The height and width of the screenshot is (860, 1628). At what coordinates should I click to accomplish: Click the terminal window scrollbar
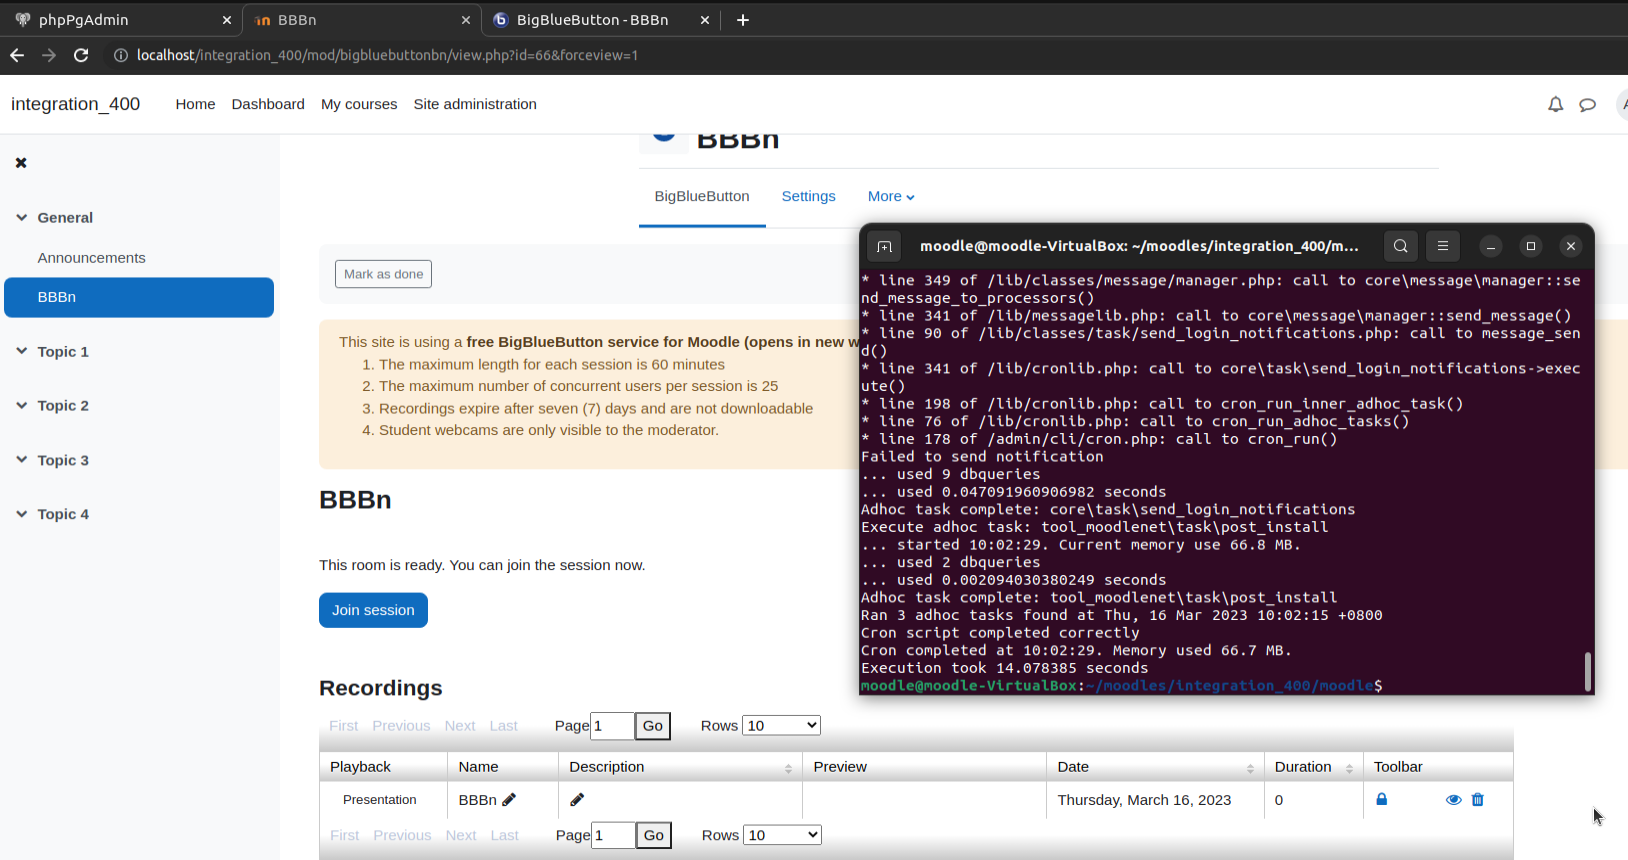[x=1587, y=672]
